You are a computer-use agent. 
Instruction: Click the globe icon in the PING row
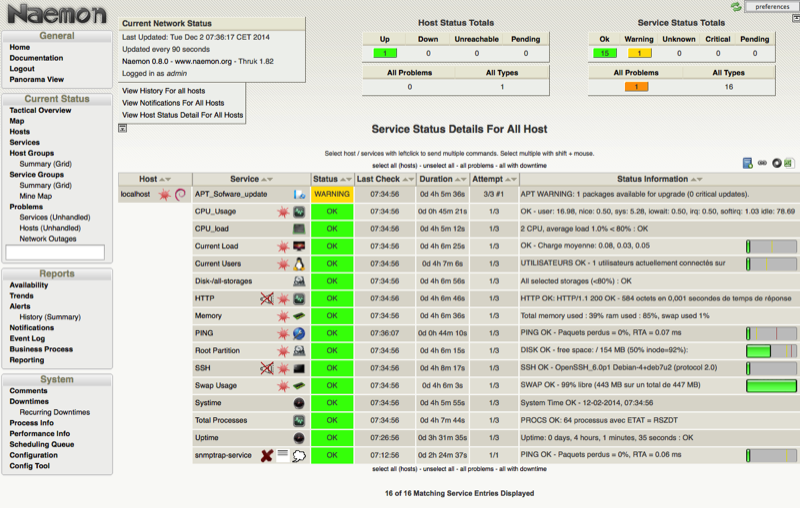(299, 333)
